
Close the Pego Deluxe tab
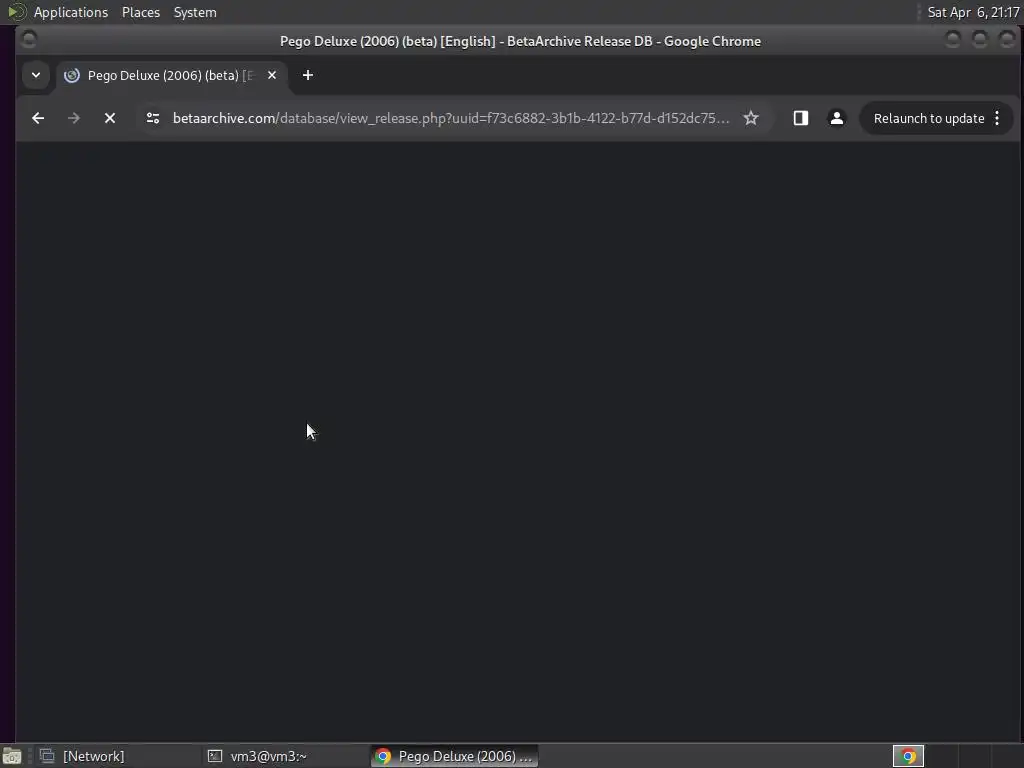point(272,75)
